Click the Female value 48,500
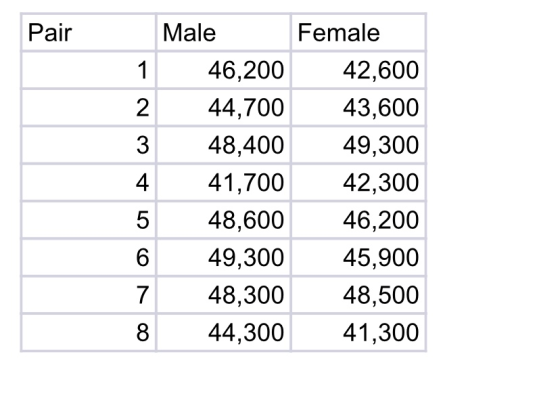This screenshot has width=560, height=417. click(x=359, y=295)
